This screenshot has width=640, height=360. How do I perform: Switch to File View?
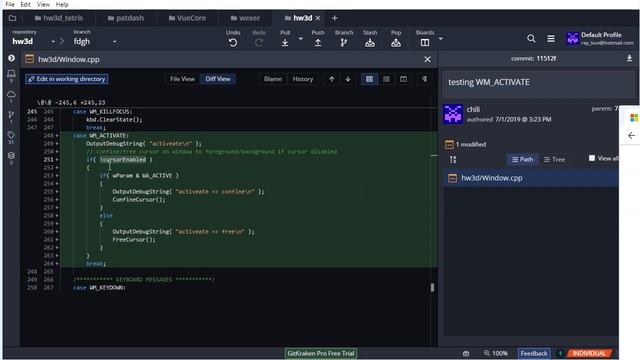[182, 79]
